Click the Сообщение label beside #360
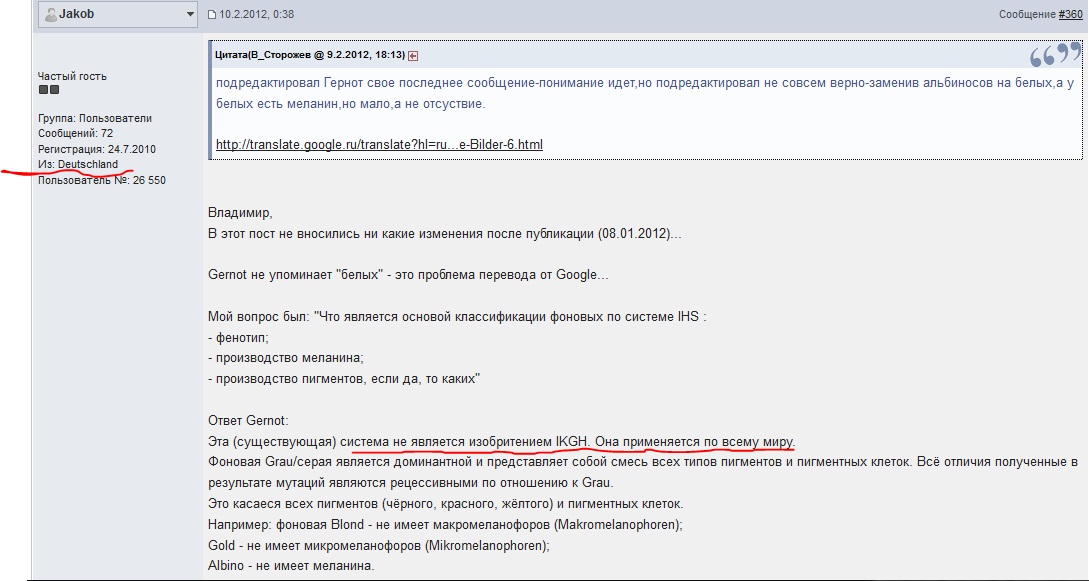The image size is (1089, 581). (1027, 14)
